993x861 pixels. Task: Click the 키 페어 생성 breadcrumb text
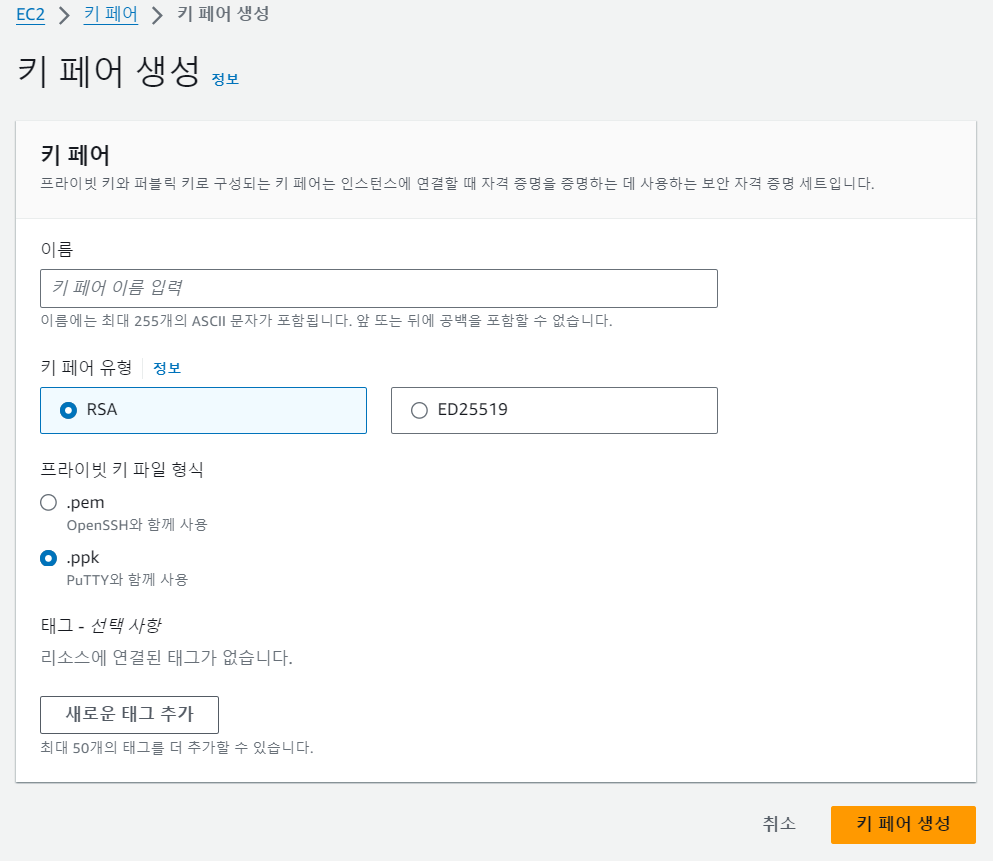point(223,14)
